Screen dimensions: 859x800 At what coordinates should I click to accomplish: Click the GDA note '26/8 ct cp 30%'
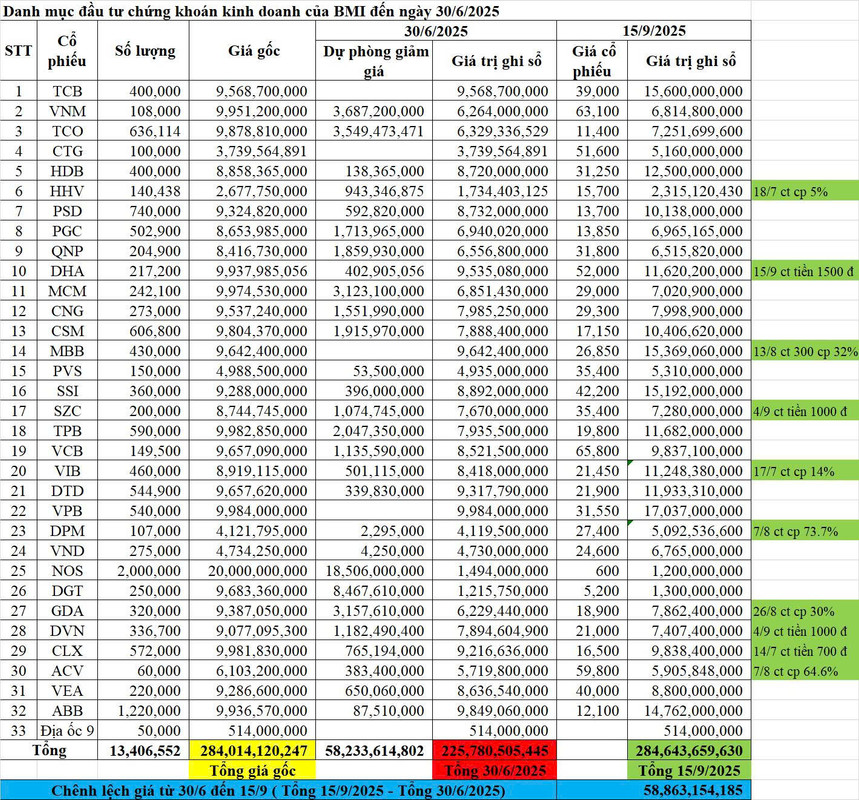(x=805, y=611)
